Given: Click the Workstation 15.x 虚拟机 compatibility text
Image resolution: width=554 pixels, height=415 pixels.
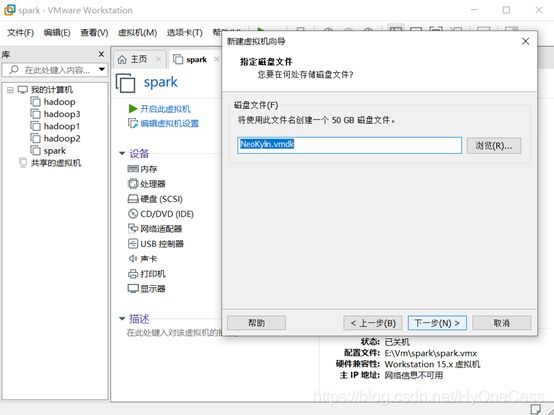Looking at the screenshot, I should coord(432,364).
